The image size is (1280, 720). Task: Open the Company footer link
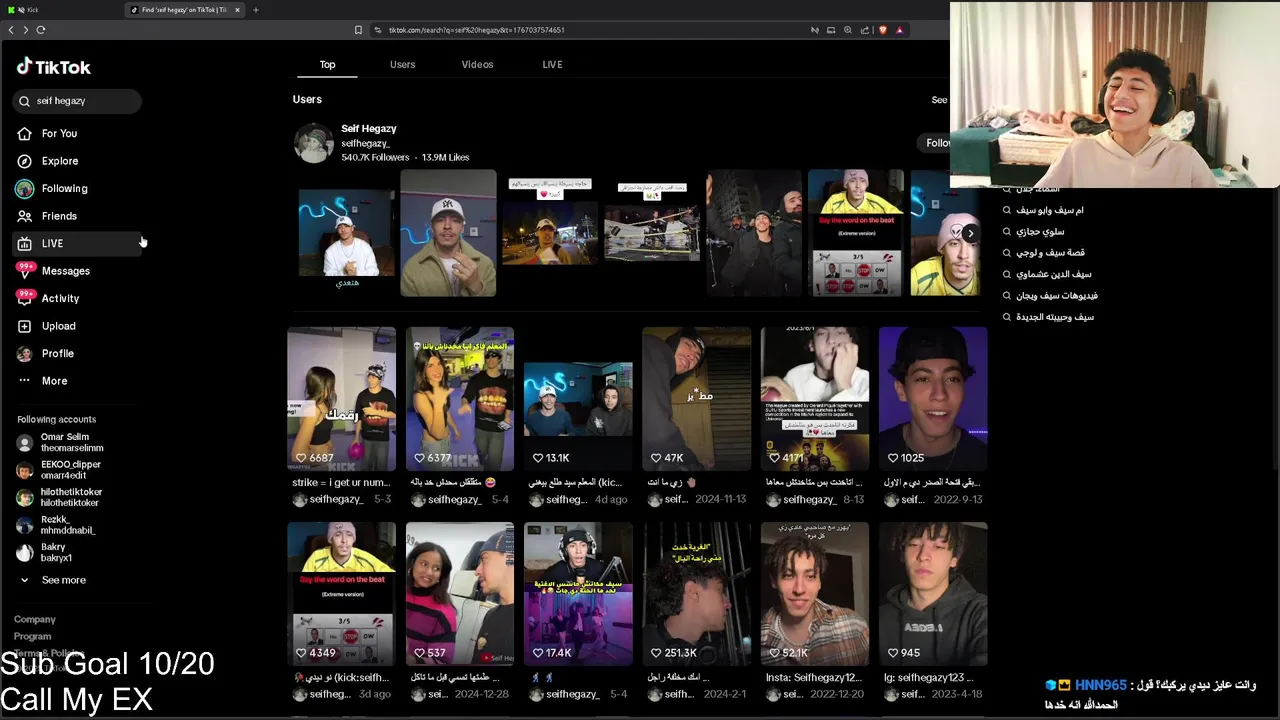point(35,619)
